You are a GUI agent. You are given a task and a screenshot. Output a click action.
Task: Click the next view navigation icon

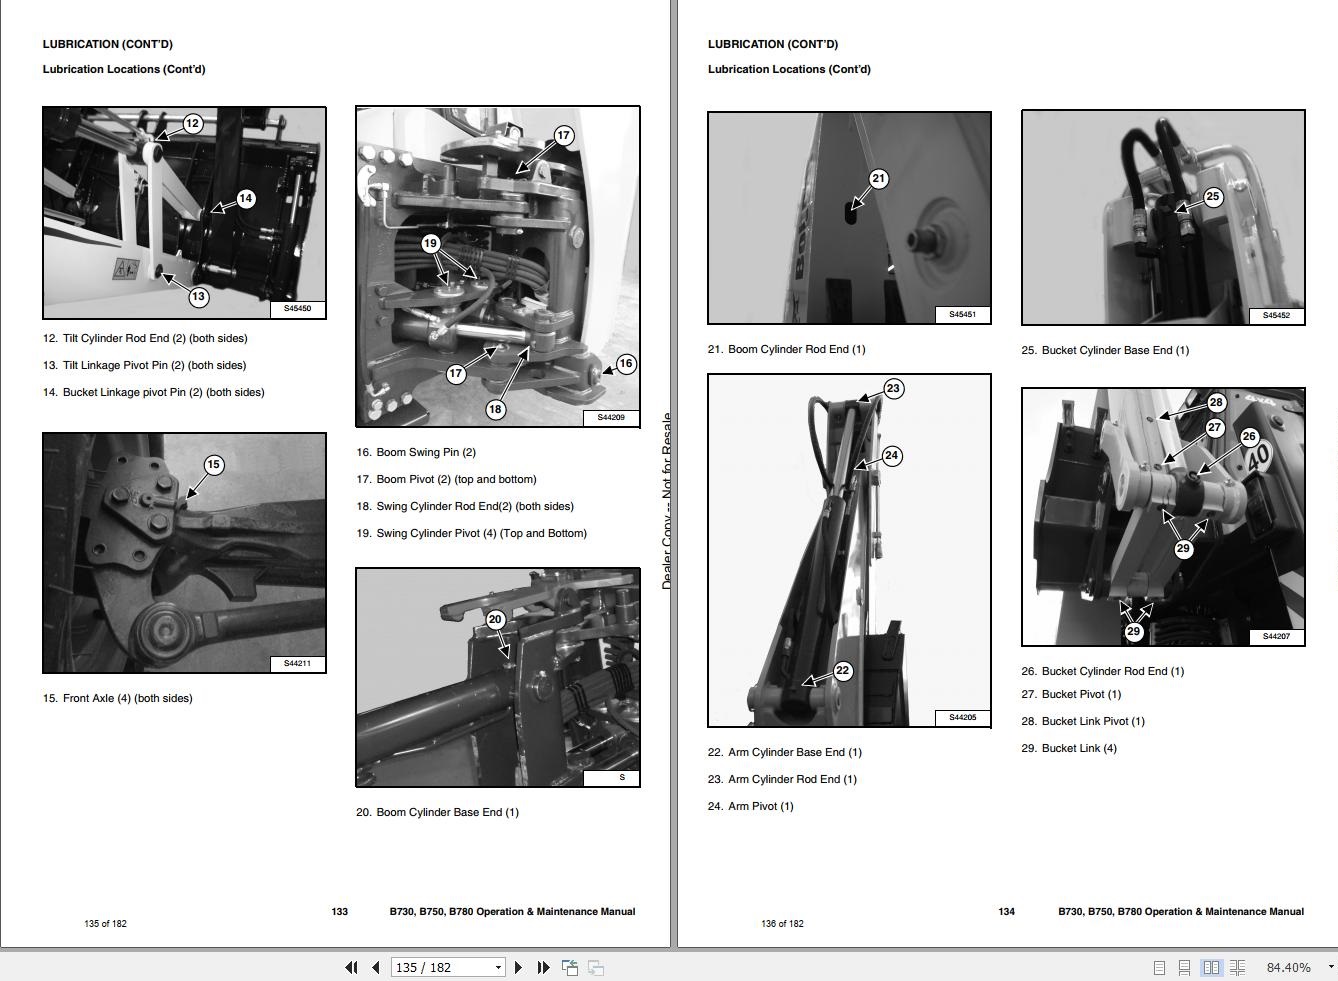click(596, 967)
